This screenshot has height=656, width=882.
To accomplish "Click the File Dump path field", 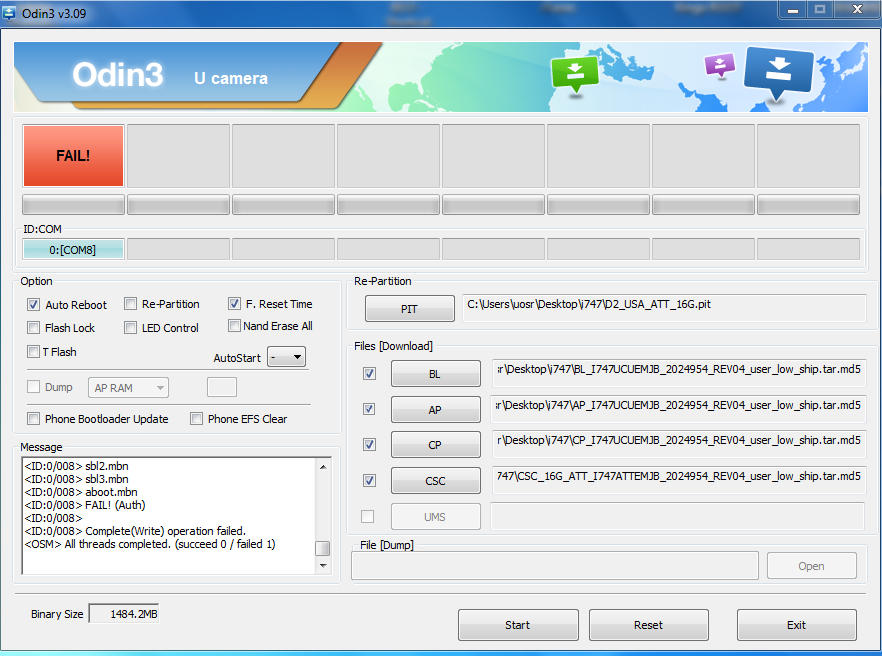I will pos(555,565).
